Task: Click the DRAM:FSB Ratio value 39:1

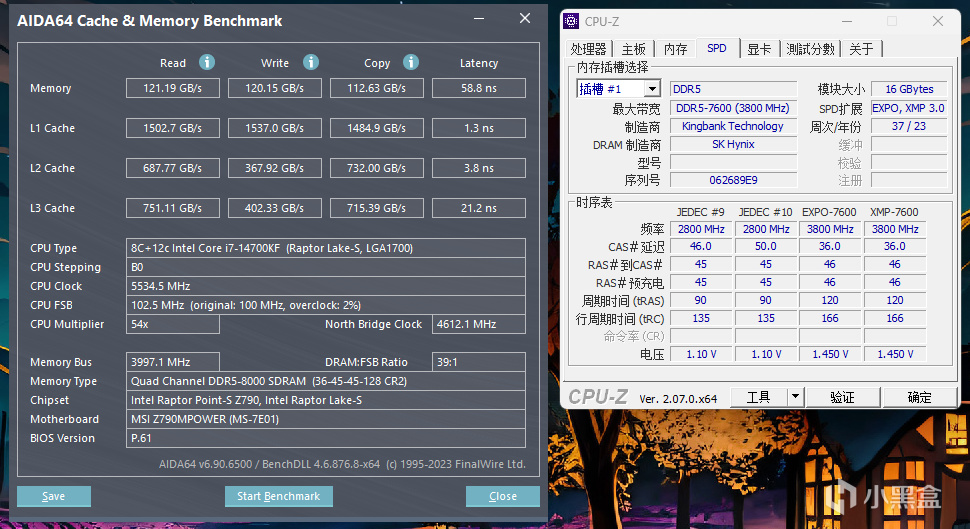Action: pos(479,362)
